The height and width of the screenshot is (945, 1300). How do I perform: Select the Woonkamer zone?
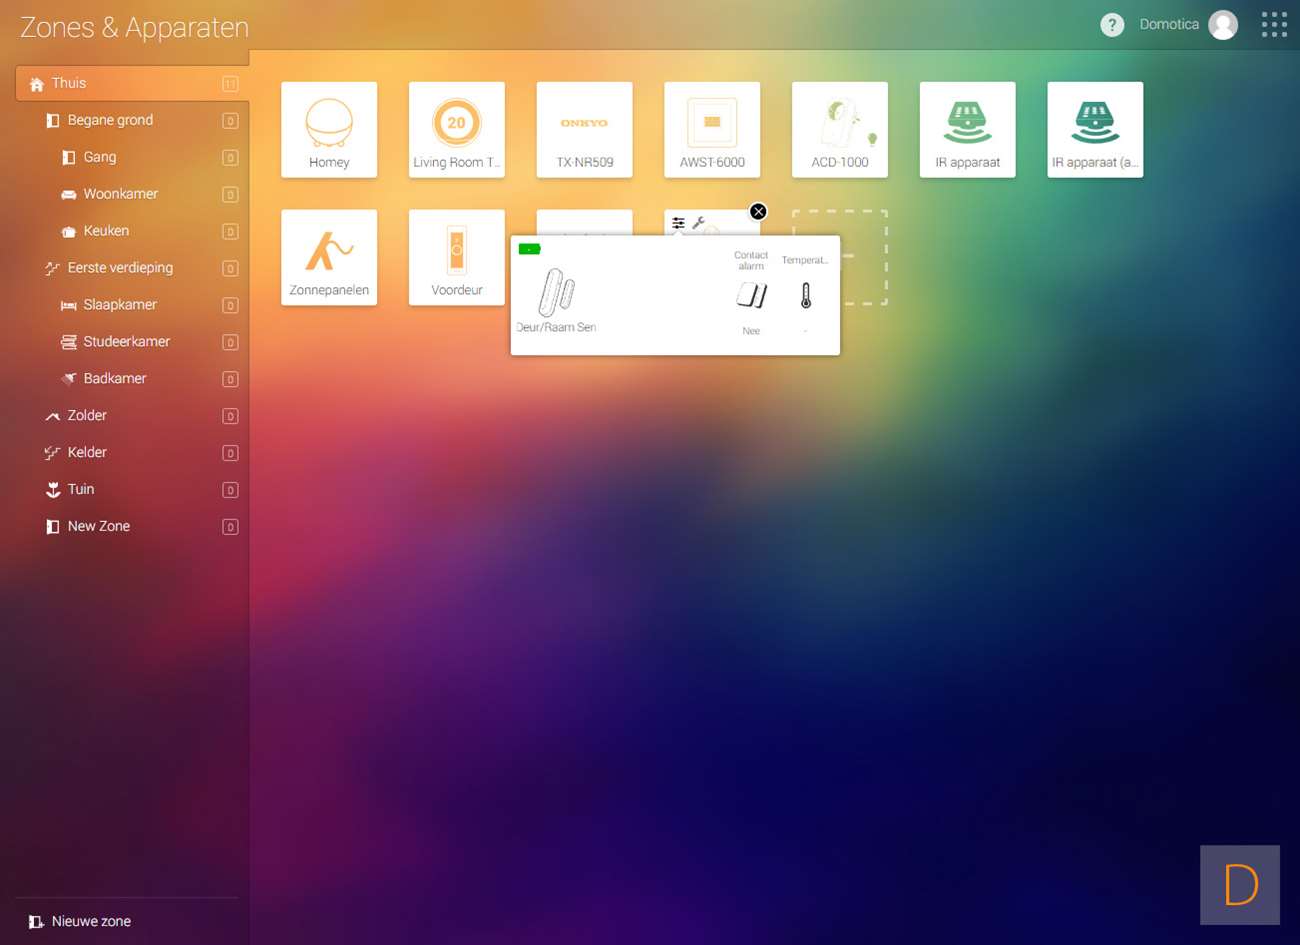click(x=120, y=194)
